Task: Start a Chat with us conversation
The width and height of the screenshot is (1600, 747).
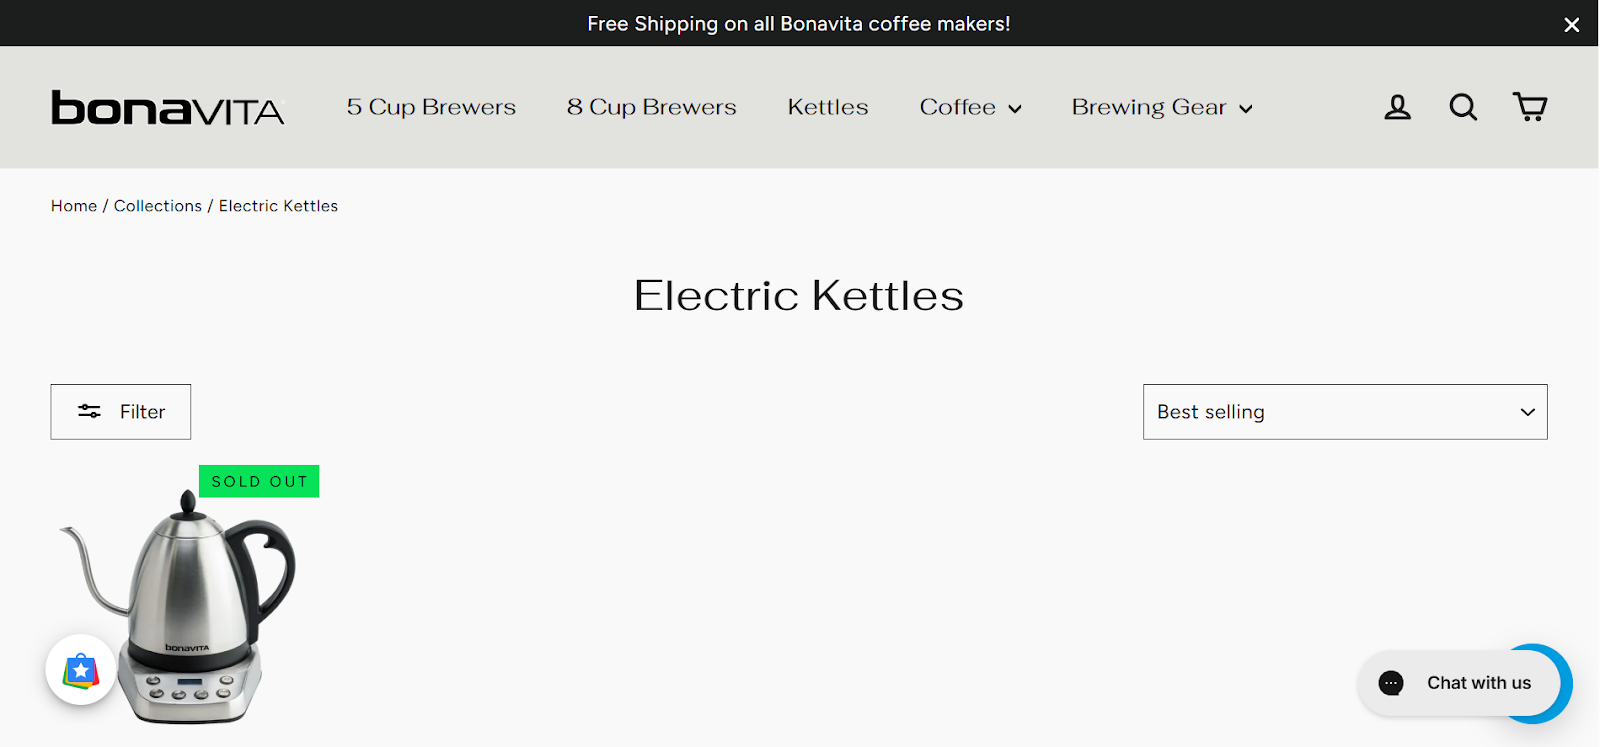Action: [x=1479, y=683]
